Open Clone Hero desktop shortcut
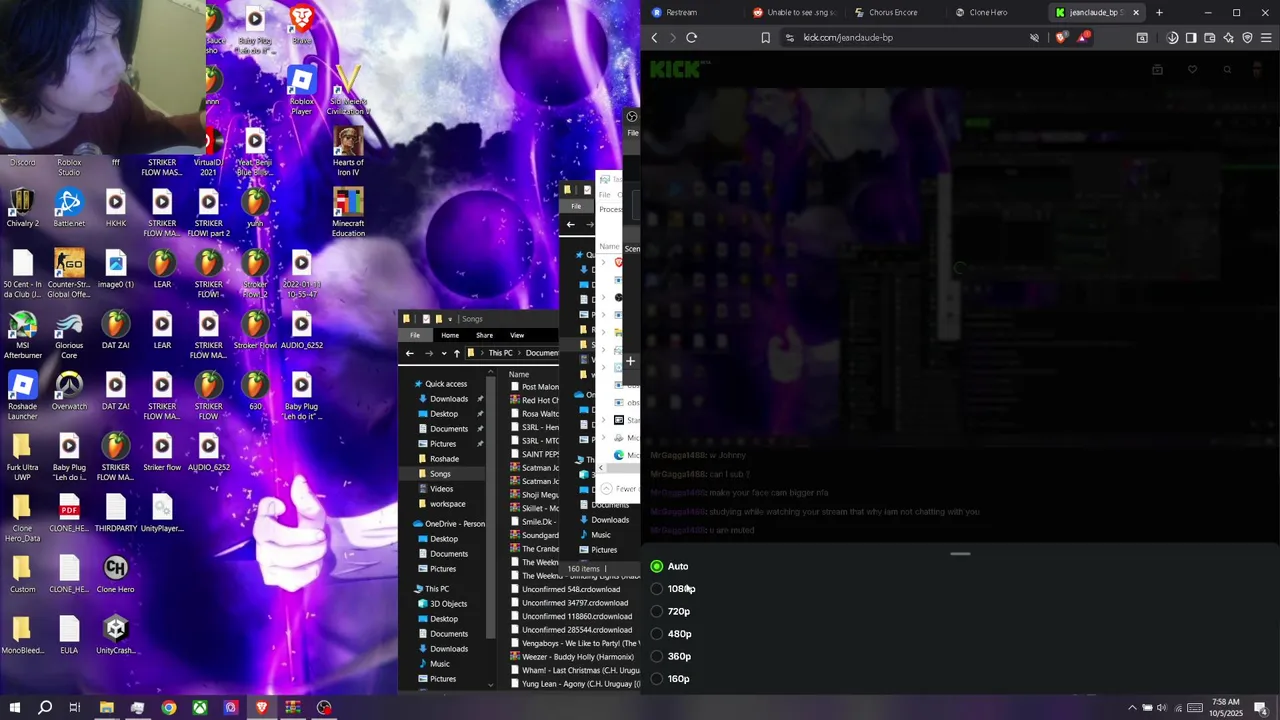 click(x=115, y=573)
